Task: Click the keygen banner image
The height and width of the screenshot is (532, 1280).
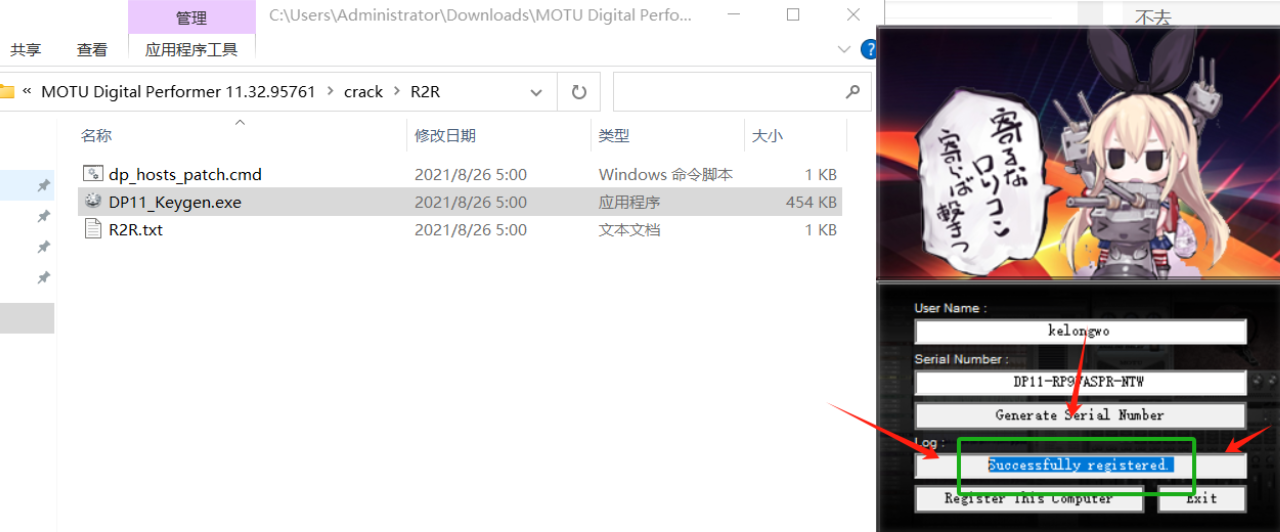Action: (1078, 153)
